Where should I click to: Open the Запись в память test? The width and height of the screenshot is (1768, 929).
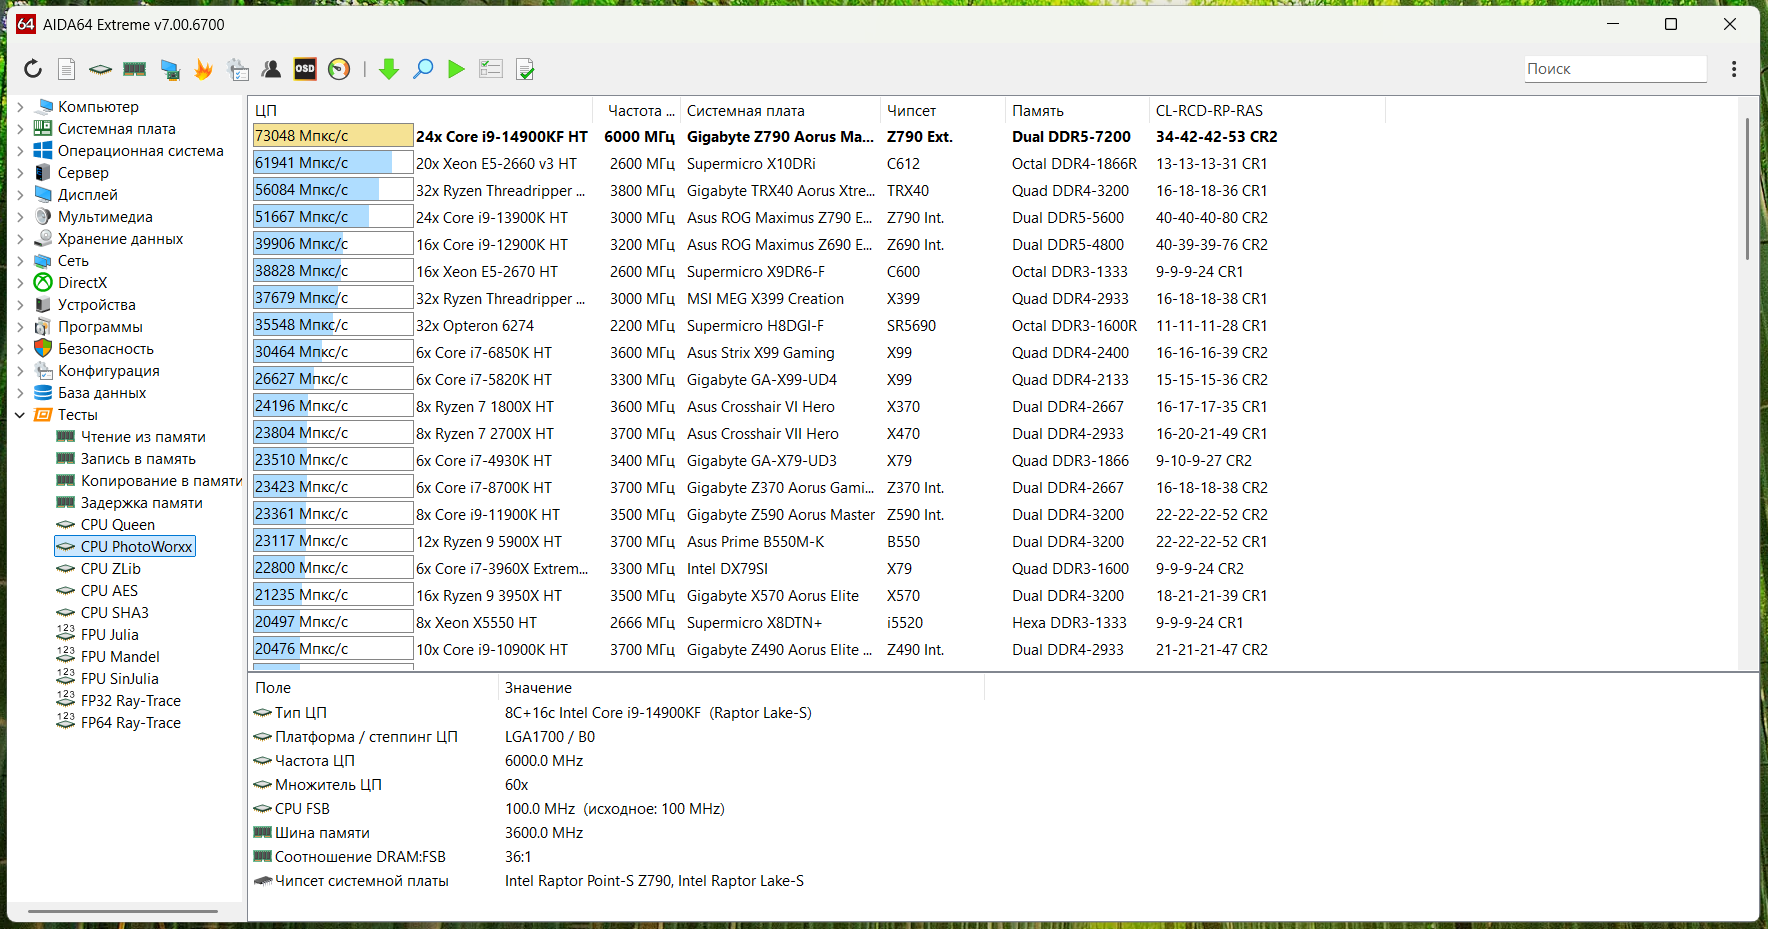click(138, 459)
